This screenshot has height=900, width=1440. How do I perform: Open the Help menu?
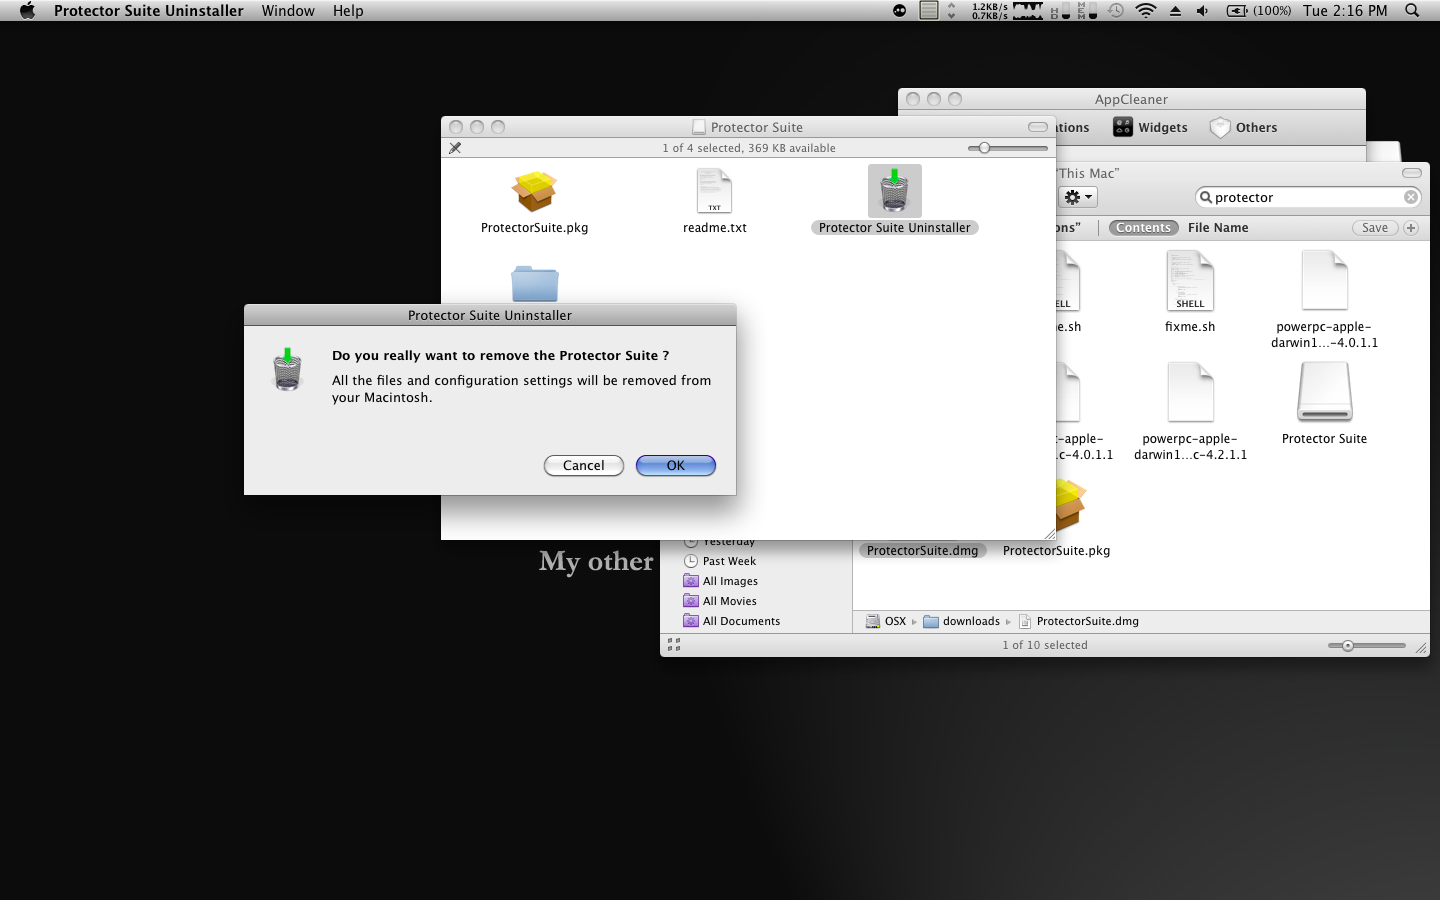point(348,11)
